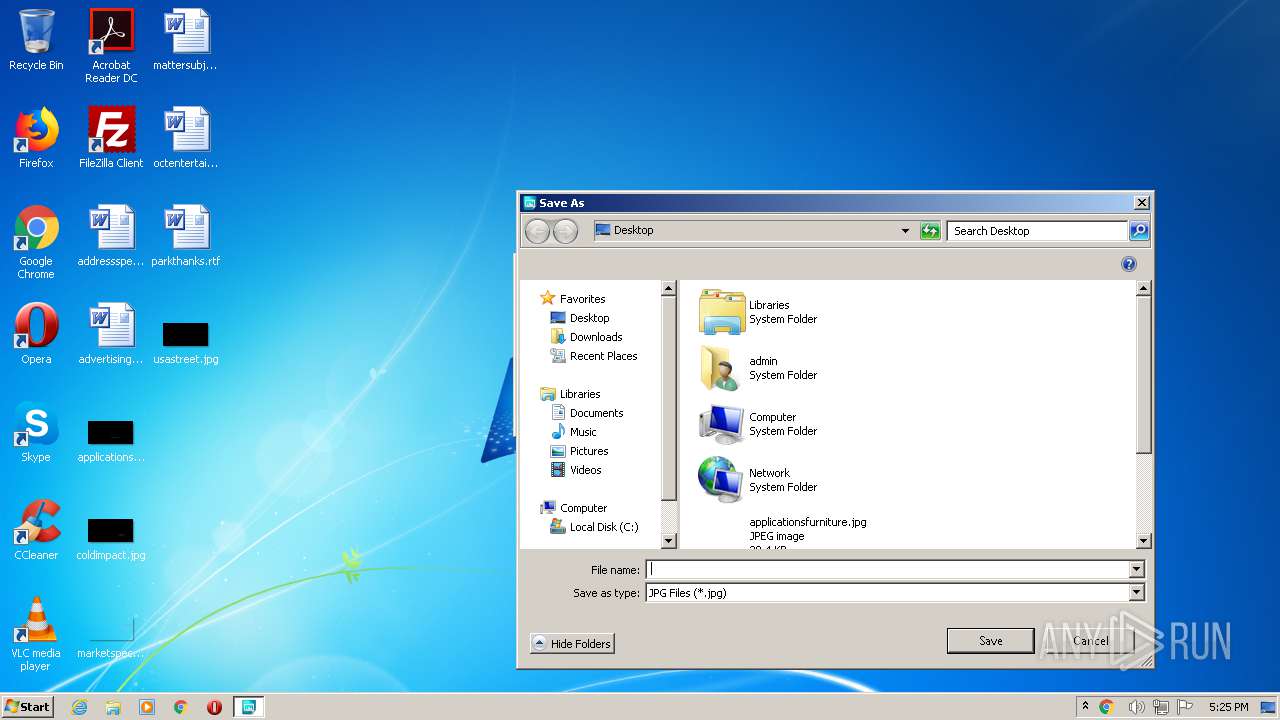Open Chrome from the taskbar
Screen dimensions: 1280x720
click(181, 707)
